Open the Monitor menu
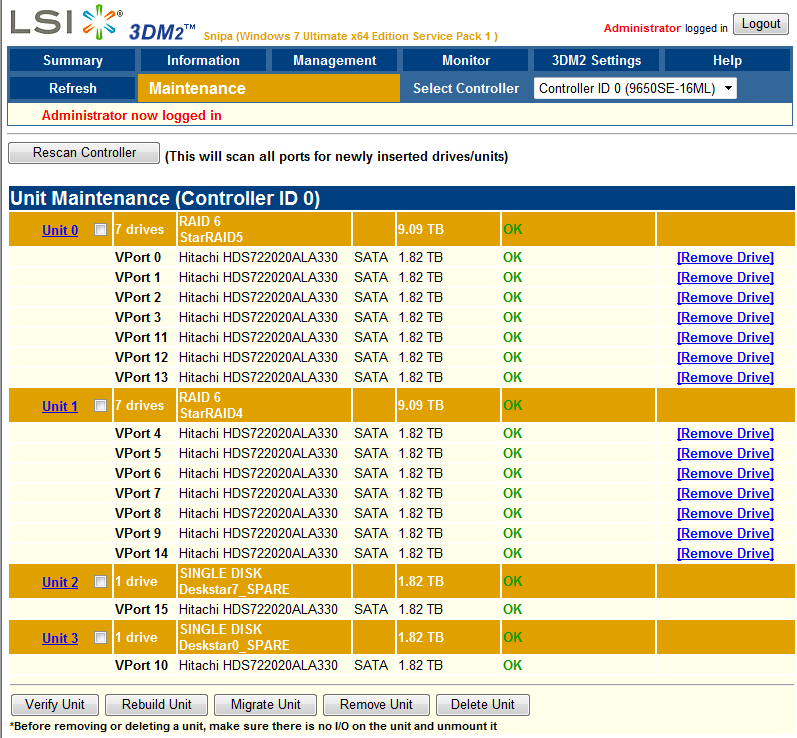 click(466, 61)
